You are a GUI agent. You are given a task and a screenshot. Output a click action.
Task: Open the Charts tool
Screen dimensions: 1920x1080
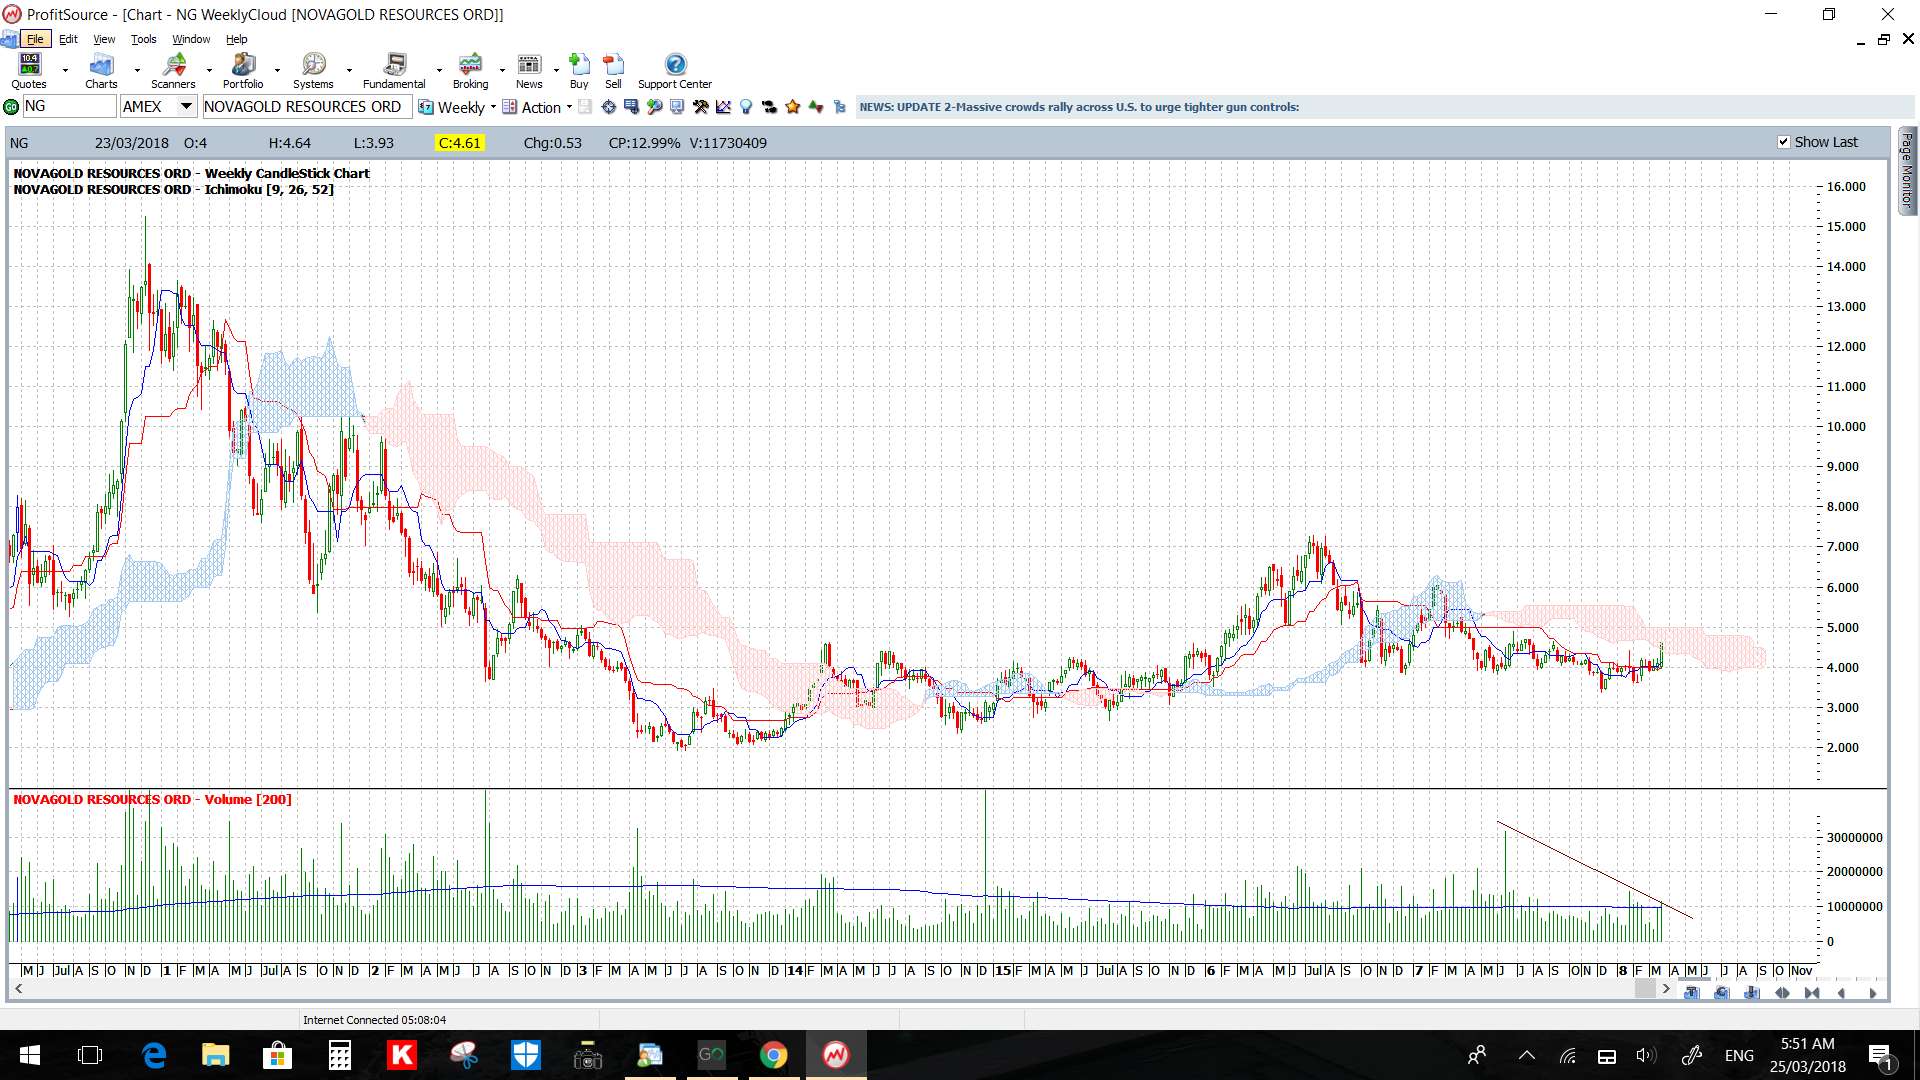[101, 72]
